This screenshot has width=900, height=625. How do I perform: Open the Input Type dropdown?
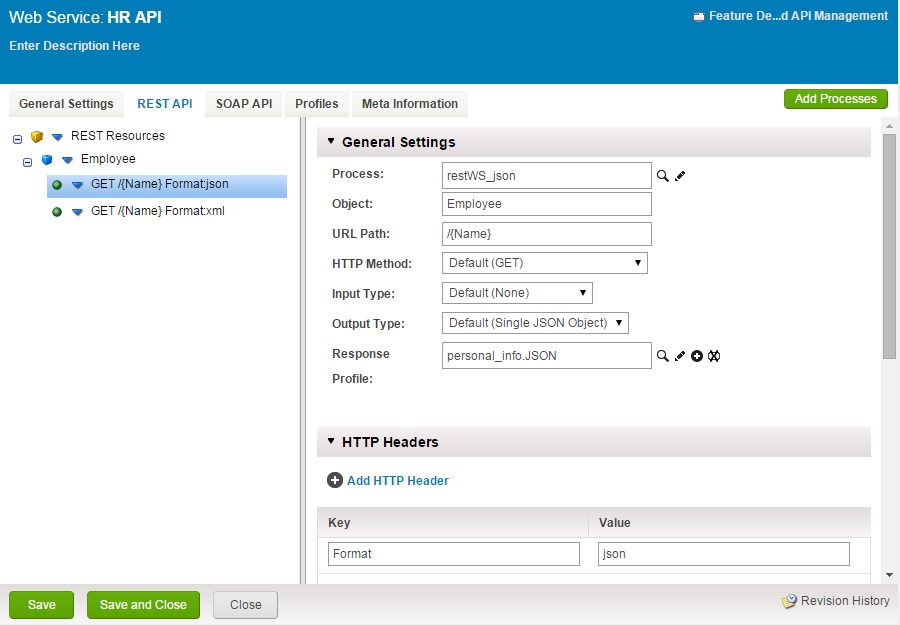pyautogui.click(x=517, y=293)
